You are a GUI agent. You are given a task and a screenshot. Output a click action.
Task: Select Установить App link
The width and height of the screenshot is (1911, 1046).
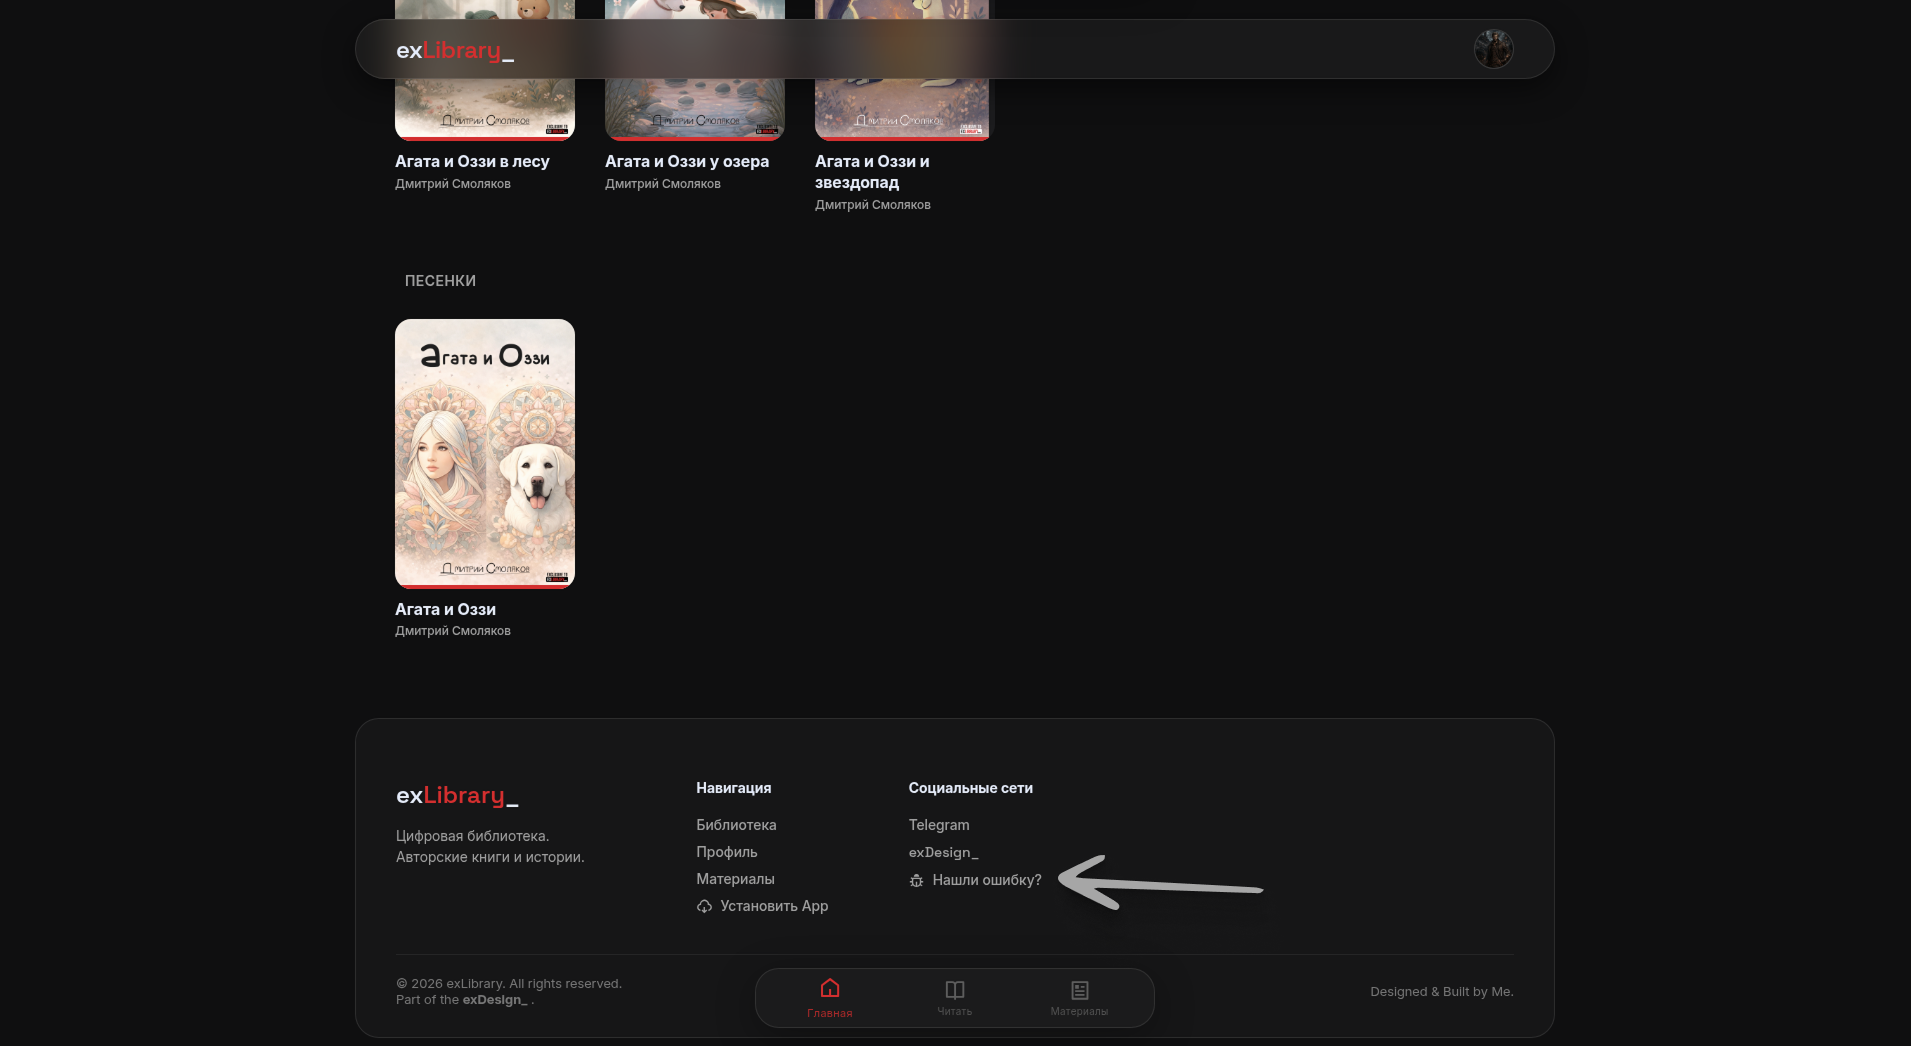773,906
